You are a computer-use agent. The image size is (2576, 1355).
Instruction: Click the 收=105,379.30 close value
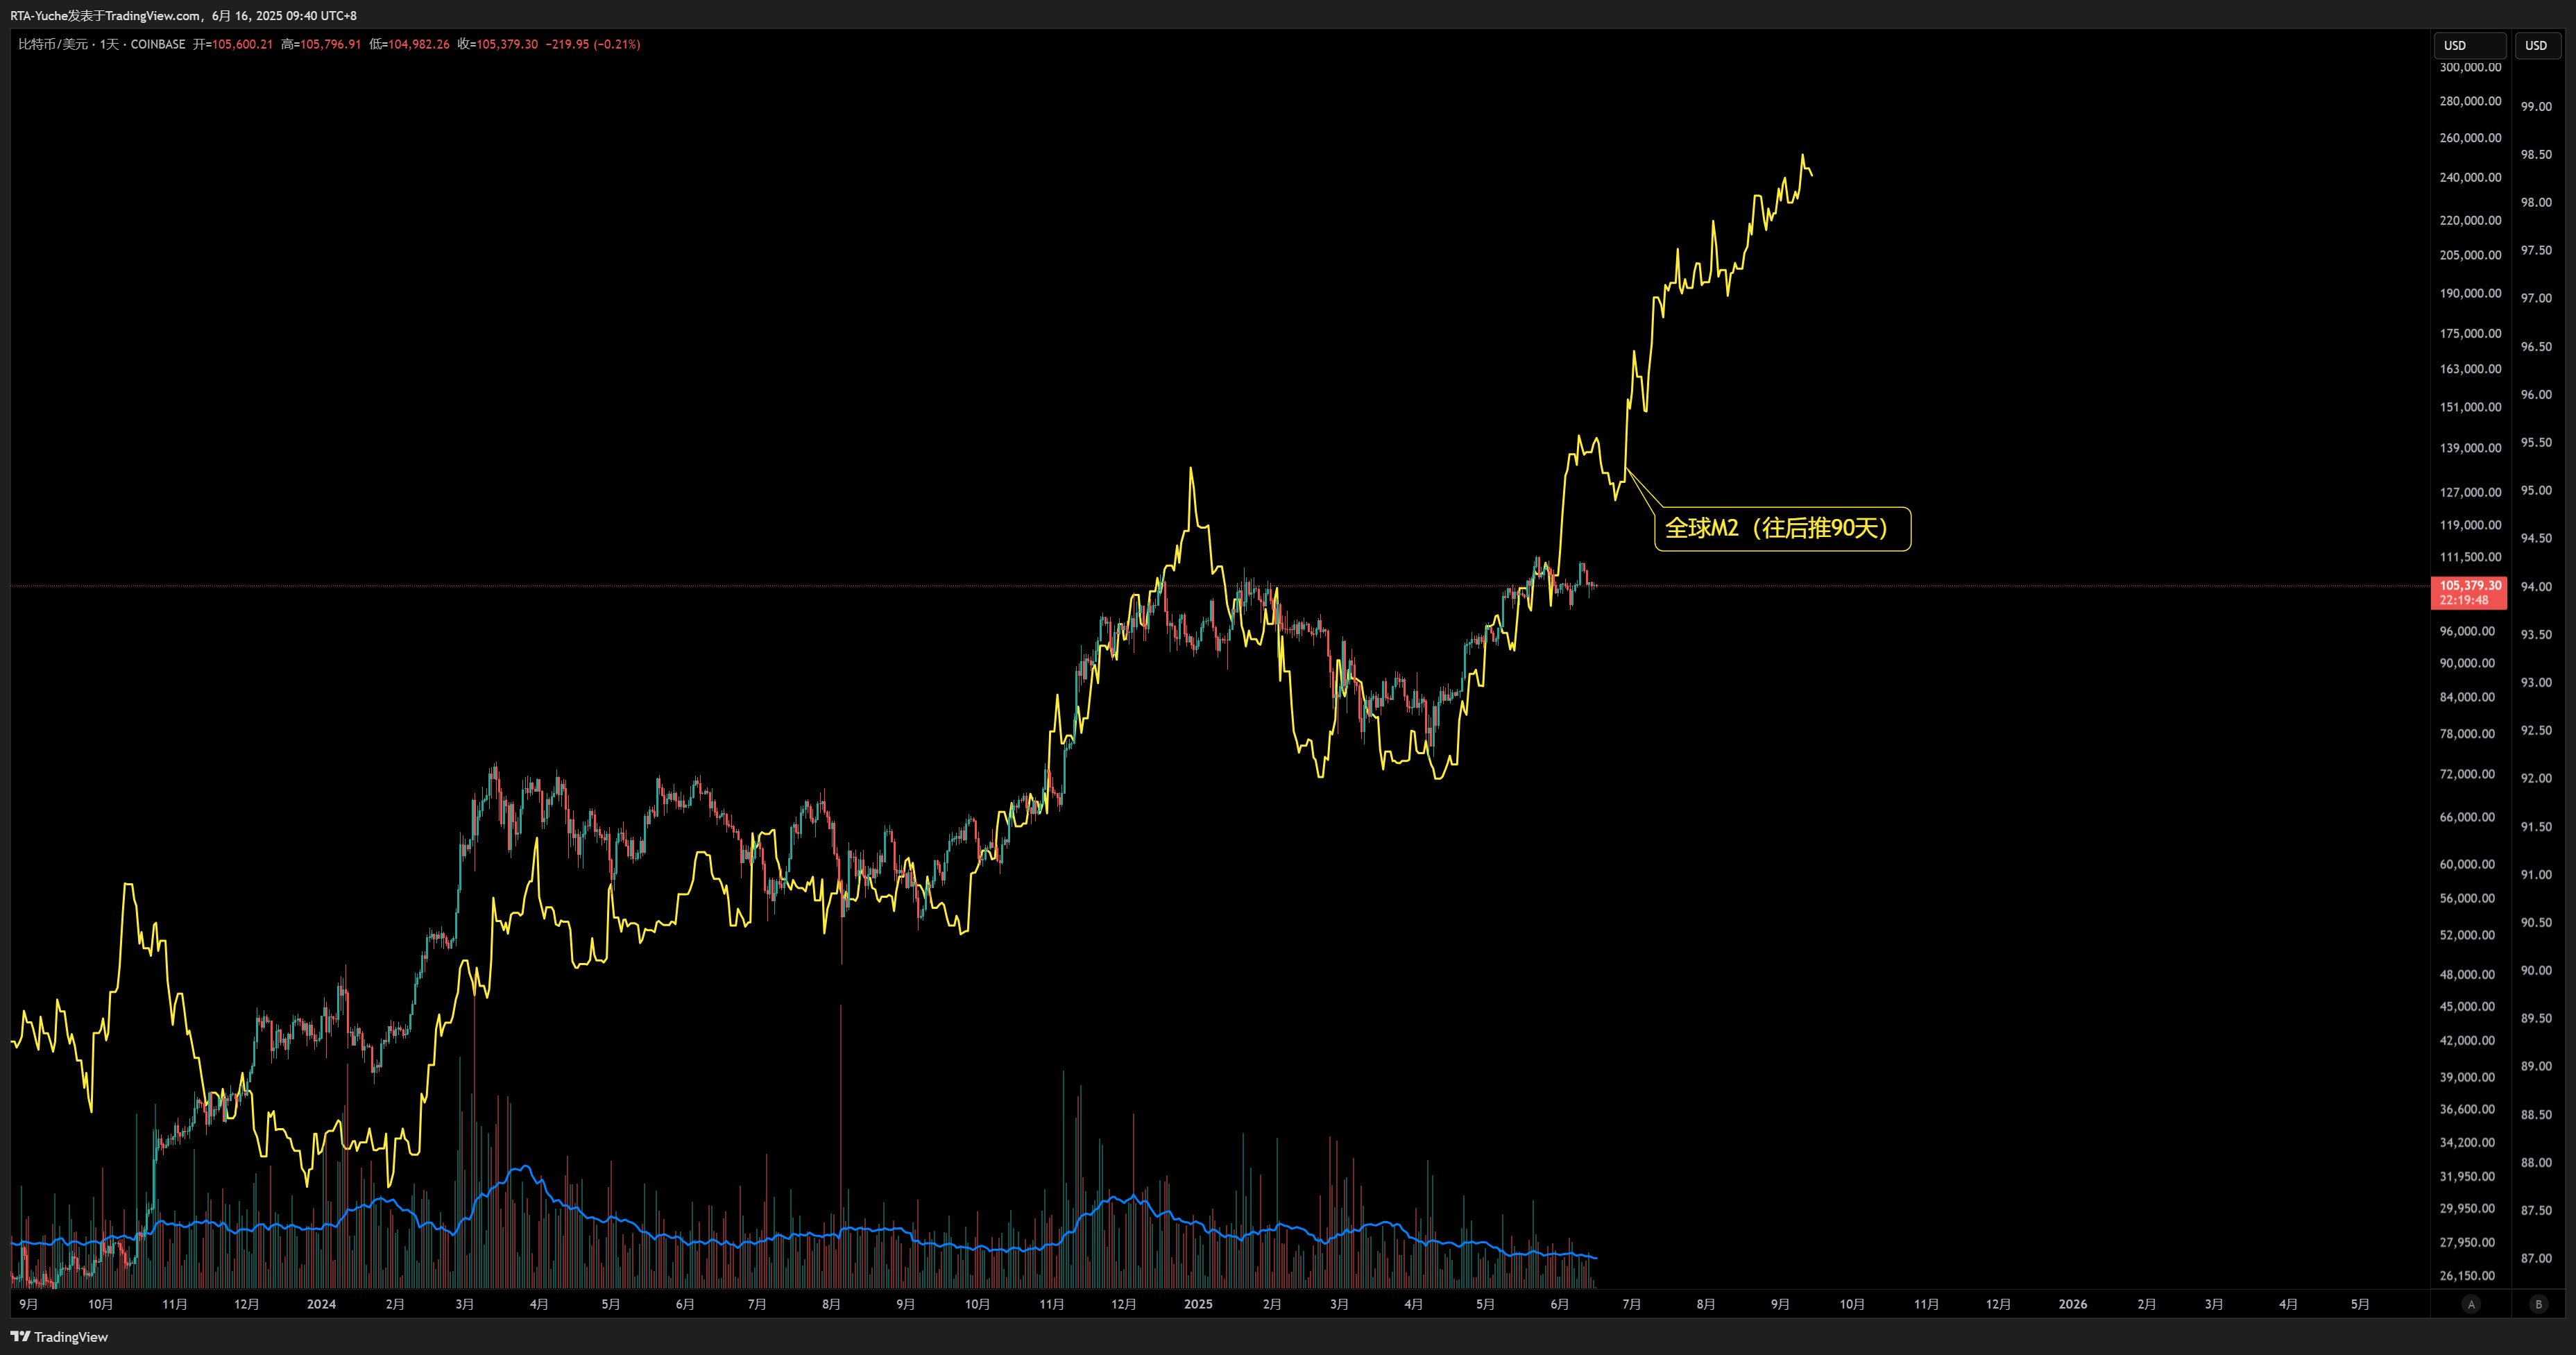tap(498, 44)
